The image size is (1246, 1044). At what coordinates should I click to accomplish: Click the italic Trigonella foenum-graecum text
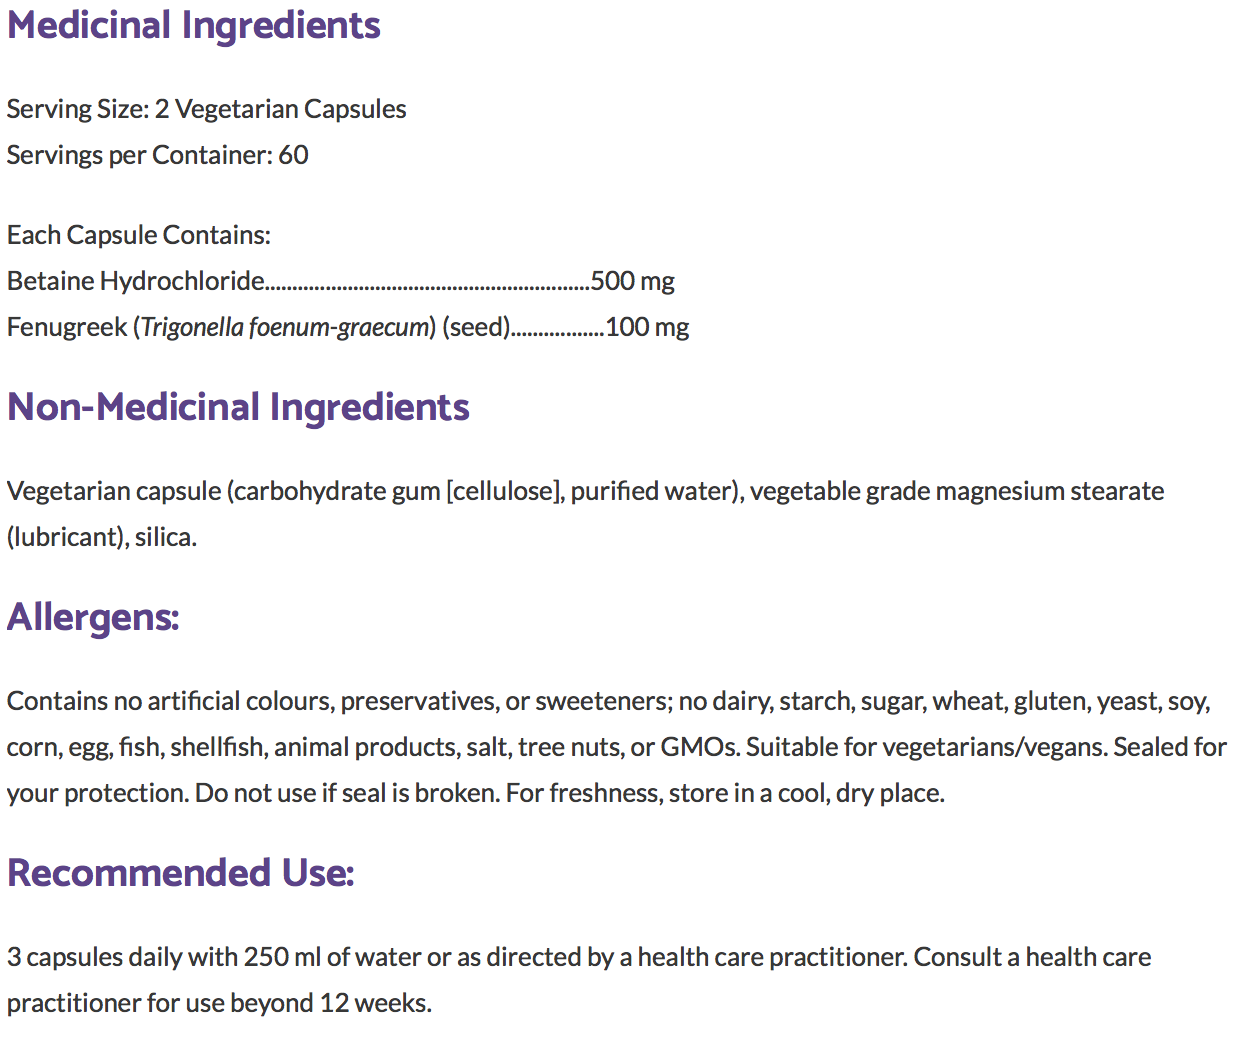tap(285, 327)
